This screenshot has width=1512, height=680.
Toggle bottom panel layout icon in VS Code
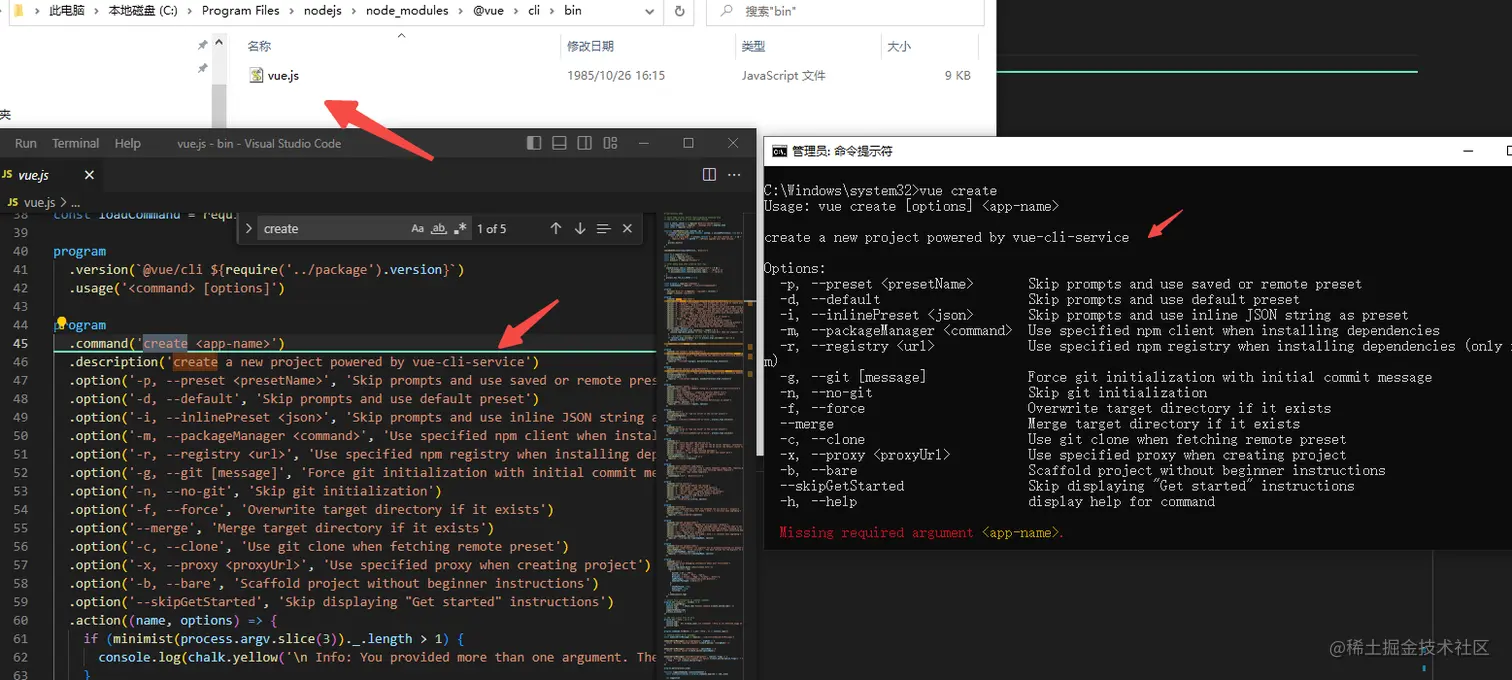(559, 143)
